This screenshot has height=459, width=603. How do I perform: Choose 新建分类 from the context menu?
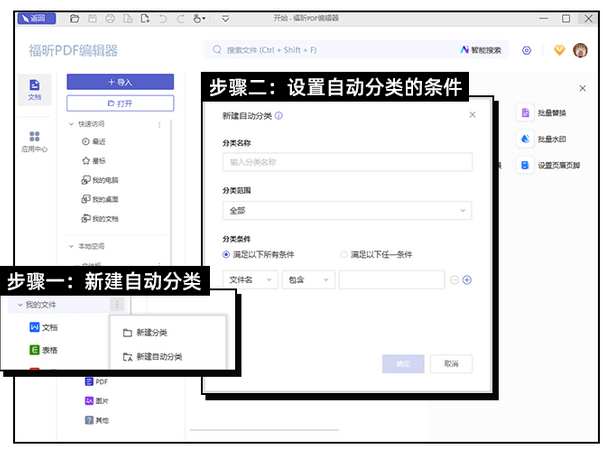coord(152,333)
